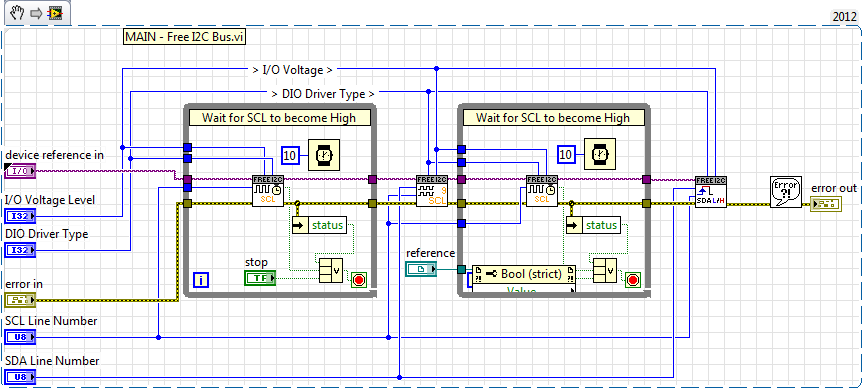
Task: Select the I/O Voltage Level I32 terminal
Action: pos(20,216)
